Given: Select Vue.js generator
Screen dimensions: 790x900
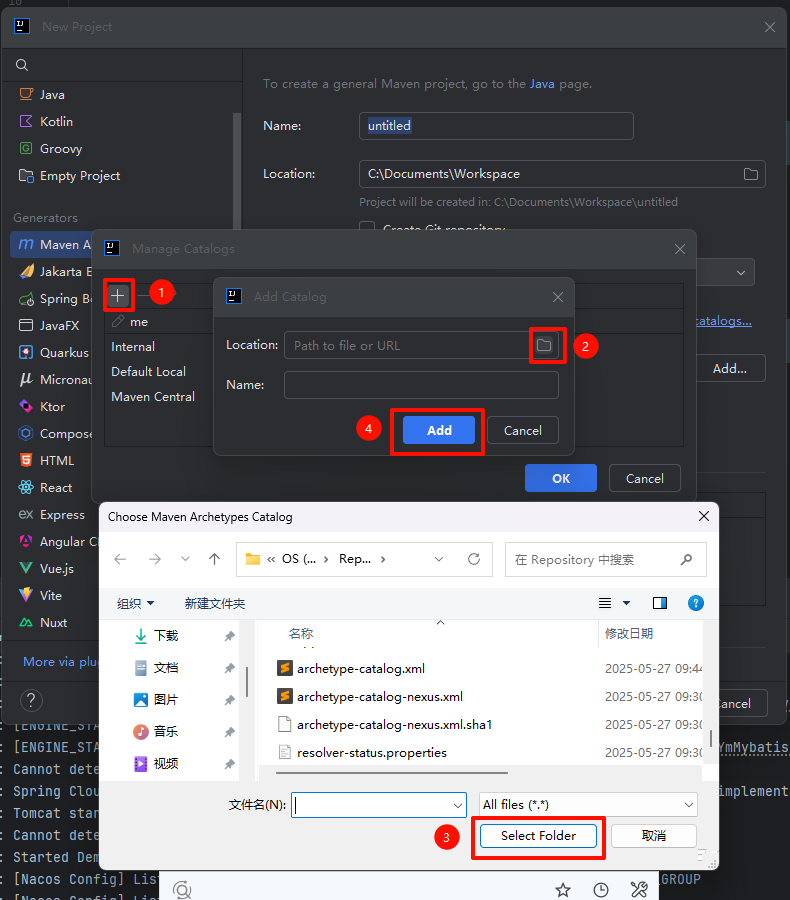Looking at the screenshot, I should click(x=47, y=568).
